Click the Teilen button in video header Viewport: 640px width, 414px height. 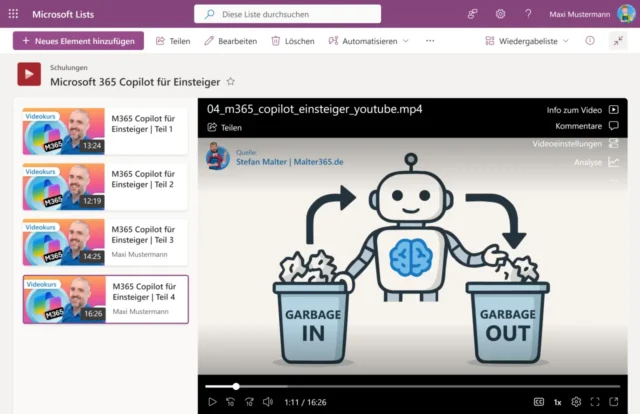[x=224, y=127]
